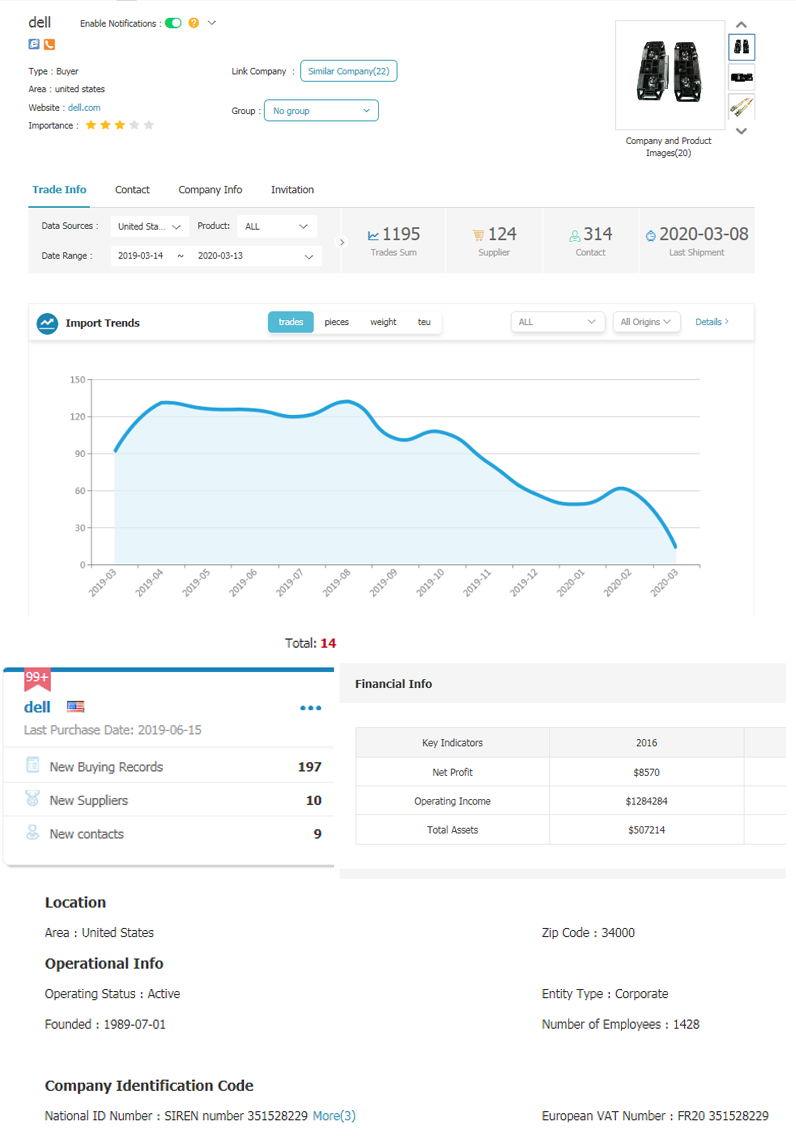Open the ALL dropdown in Import Trends
Image resolution: width=796 pixels, height=1141 pixels.
(x=558, y=322)
